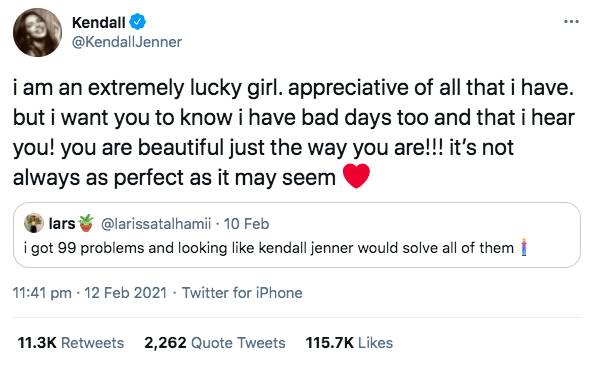The width and height of the screenshot is (596, 365).
Task: Click the @KendallJenner handle
Action: [127, 42]
